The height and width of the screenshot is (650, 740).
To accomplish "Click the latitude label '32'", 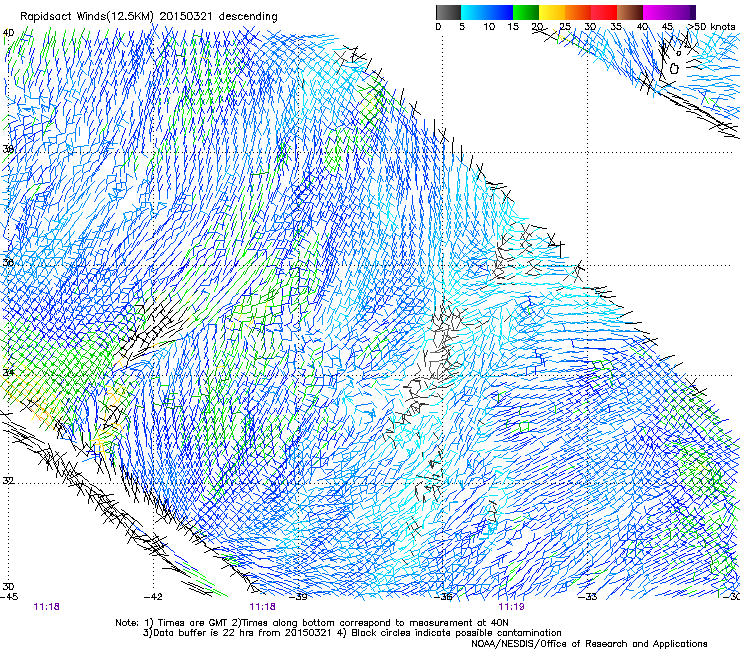I will (8, 481).
